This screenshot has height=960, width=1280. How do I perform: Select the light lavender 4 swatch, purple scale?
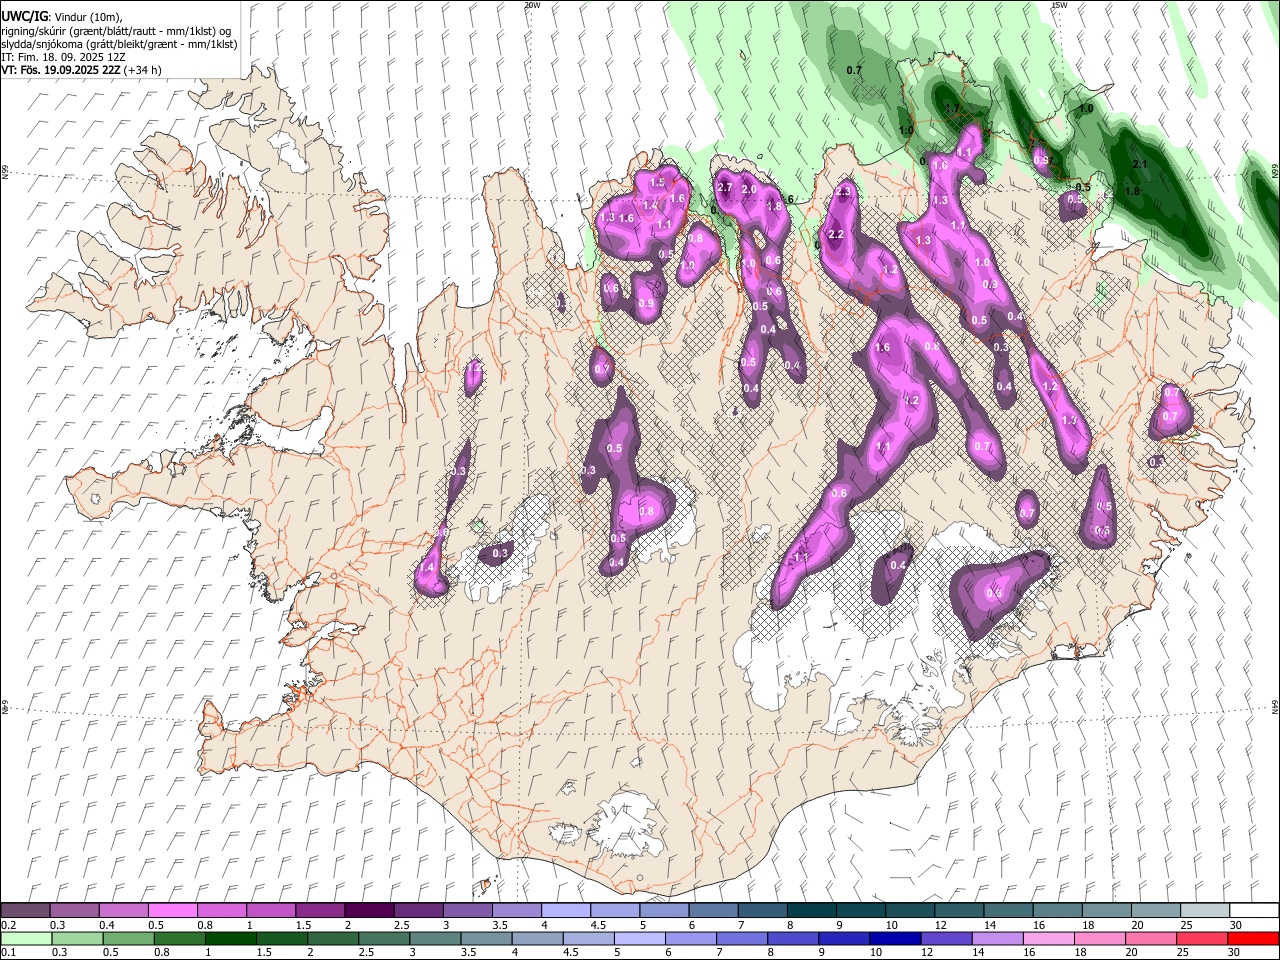coord(566,911)
